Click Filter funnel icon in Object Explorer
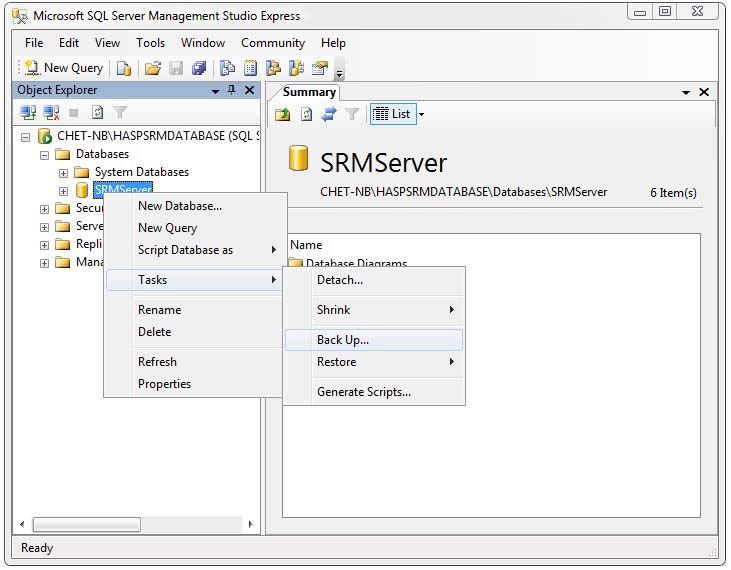731x570 pixels. coord(120,112)
